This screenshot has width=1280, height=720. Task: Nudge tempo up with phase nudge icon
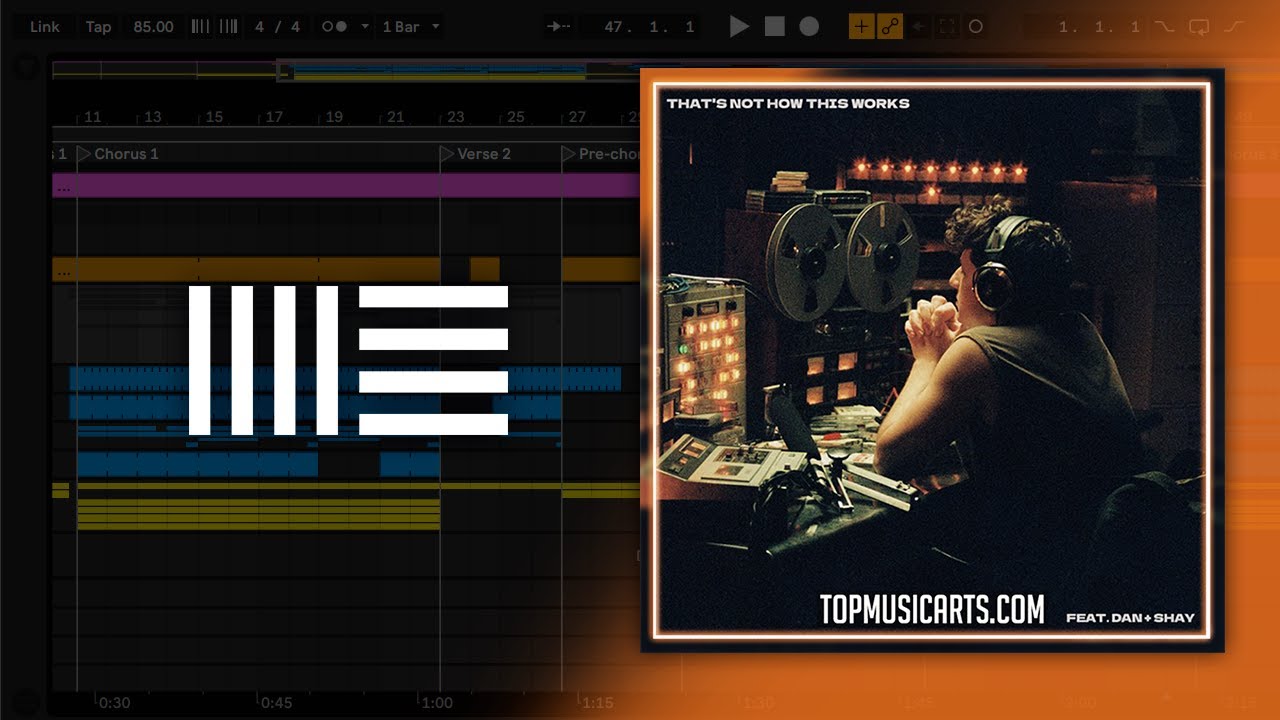pyautogui.click(x=229, y=27)
